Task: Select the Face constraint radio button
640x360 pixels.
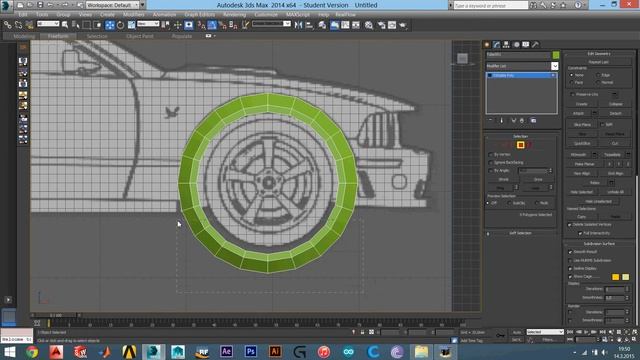Action: pos(571,82)
